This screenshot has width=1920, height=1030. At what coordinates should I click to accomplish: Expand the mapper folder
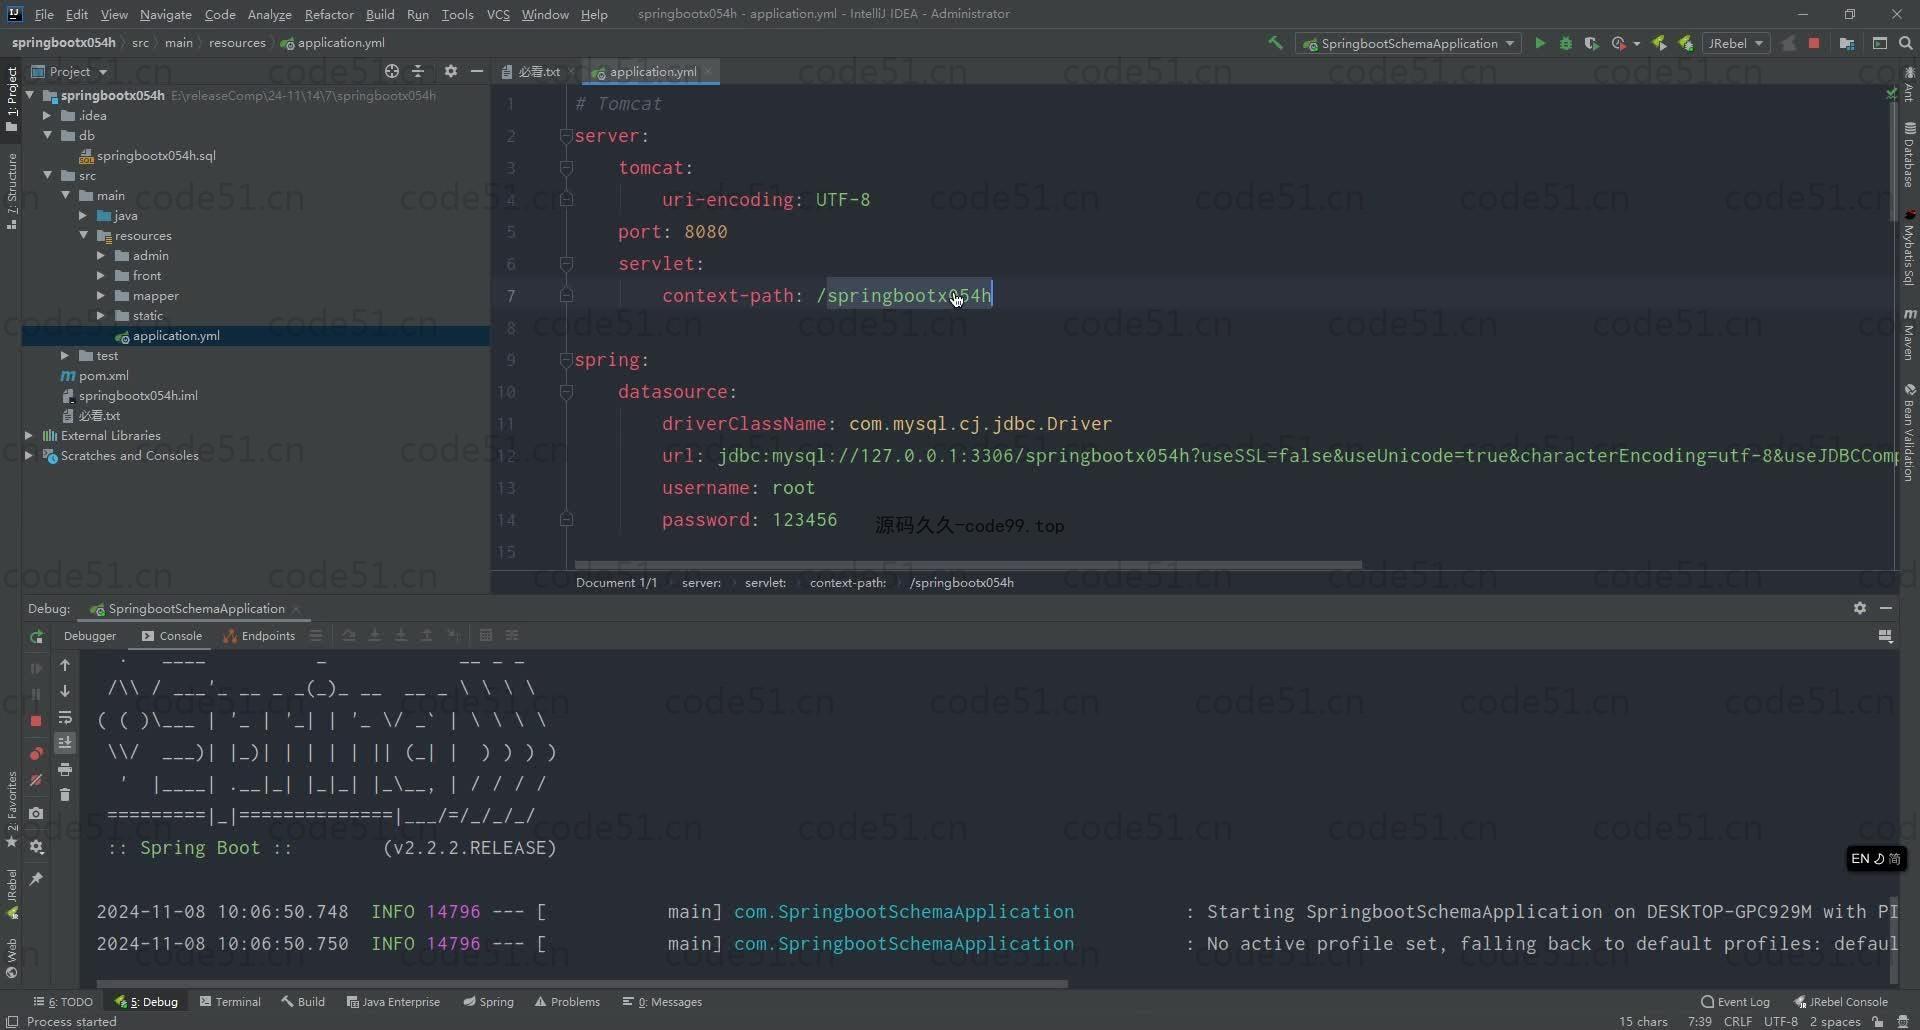(x=101, y=295)
